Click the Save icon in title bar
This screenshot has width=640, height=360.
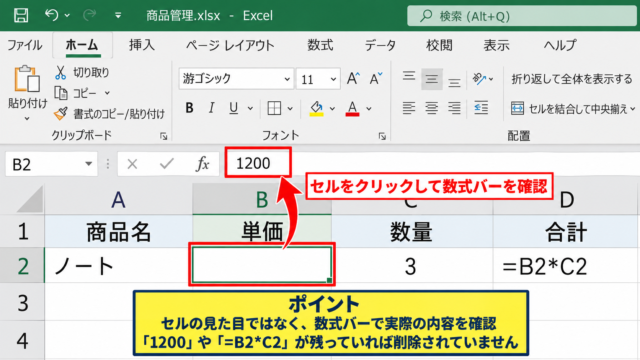pyautogui.click(x=21, y=16)
